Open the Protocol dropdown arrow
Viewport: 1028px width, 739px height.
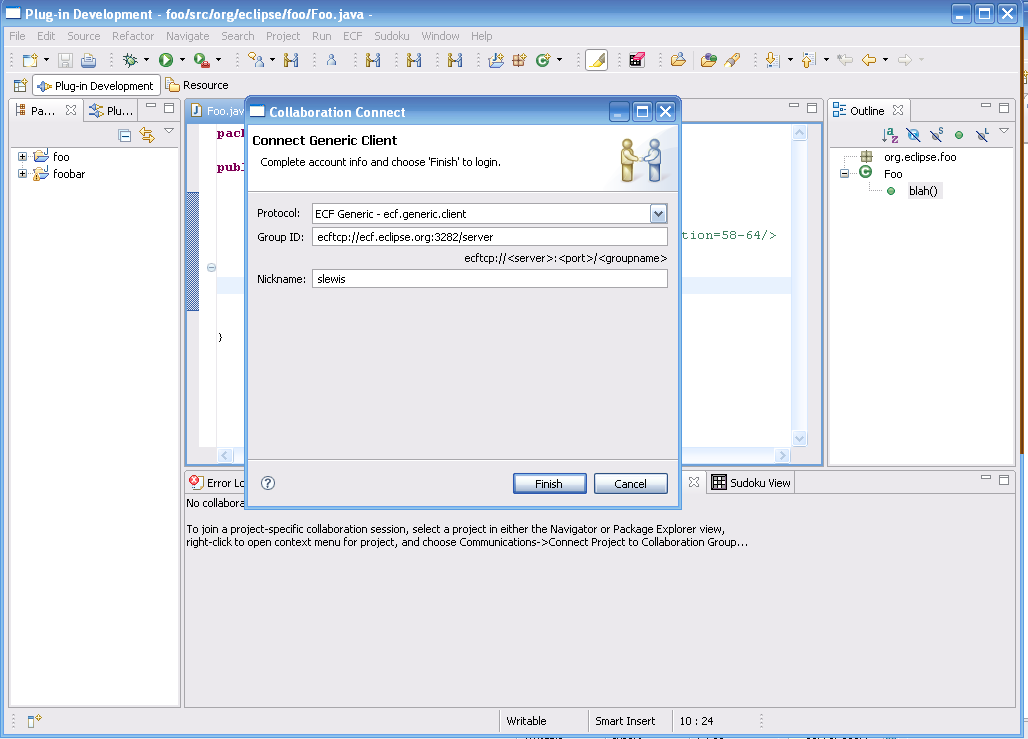[658, 214]
